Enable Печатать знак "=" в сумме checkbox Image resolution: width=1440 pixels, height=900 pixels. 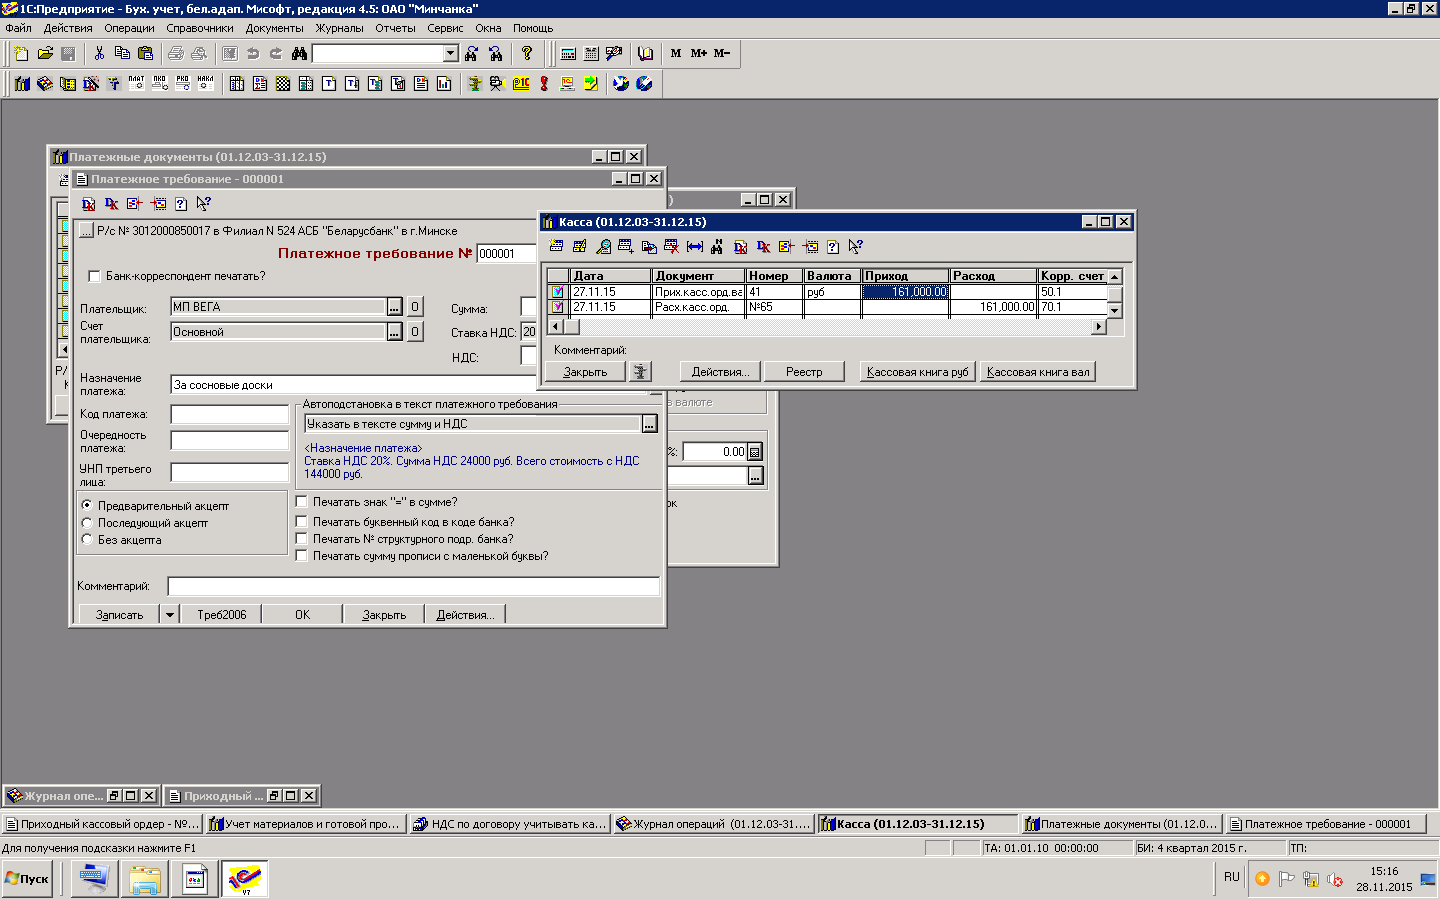[x=301, y=501]
